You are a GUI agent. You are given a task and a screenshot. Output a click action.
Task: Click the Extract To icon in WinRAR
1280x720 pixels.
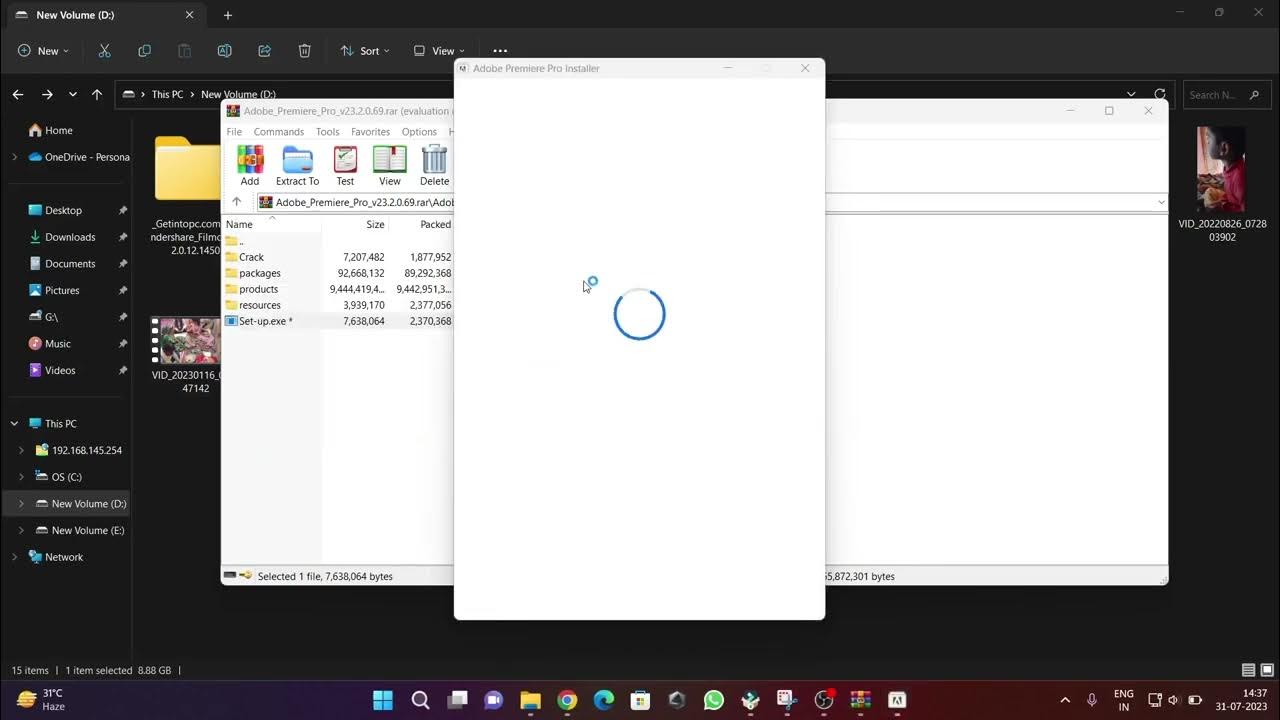(x=297, y=165)
